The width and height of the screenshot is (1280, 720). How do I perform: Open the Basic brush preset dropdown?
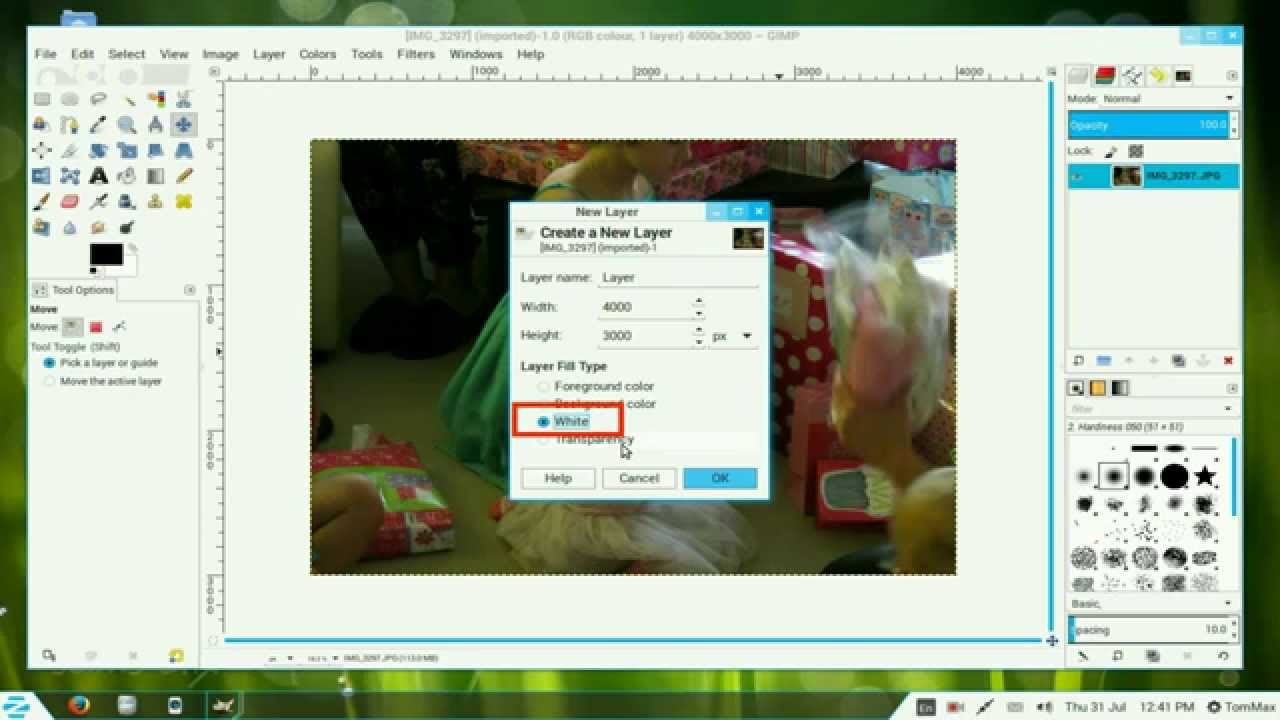tap(1153, 604)
